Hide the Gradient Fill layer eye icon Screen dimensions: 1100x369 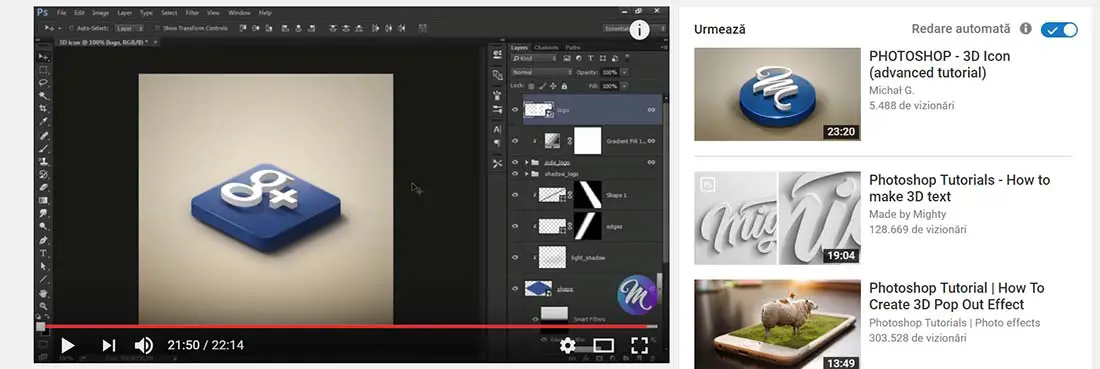coord(515,141)
